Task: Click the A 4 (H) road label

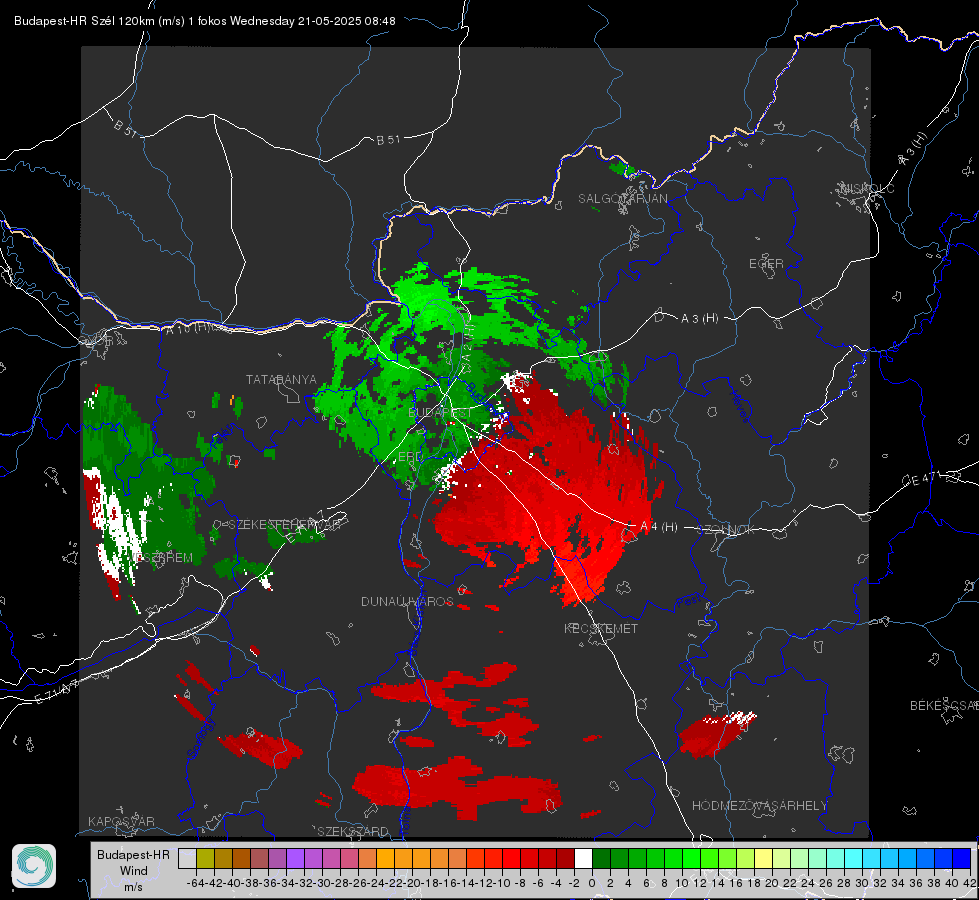Action: click(x=659, y=527)
